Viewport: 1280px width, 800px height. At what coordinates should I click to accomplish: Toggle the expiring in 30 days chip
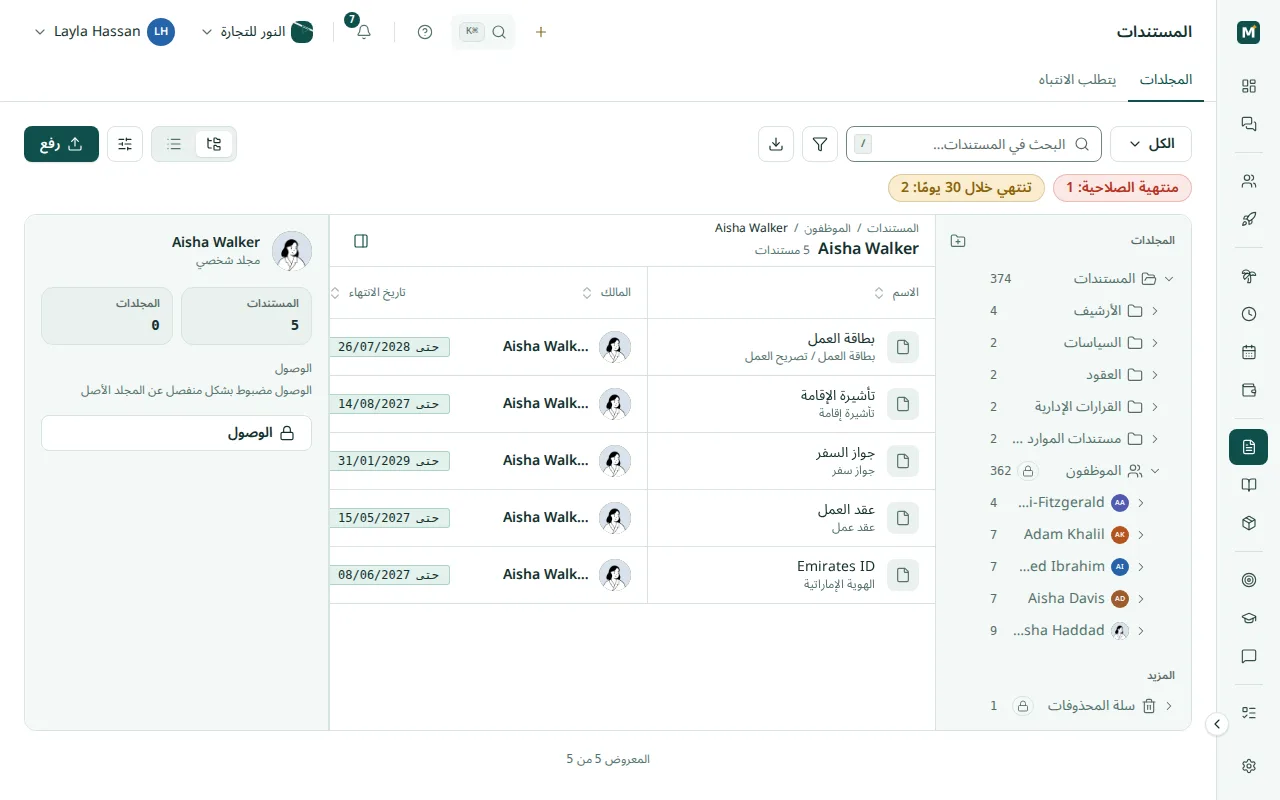tap(966, 188)
